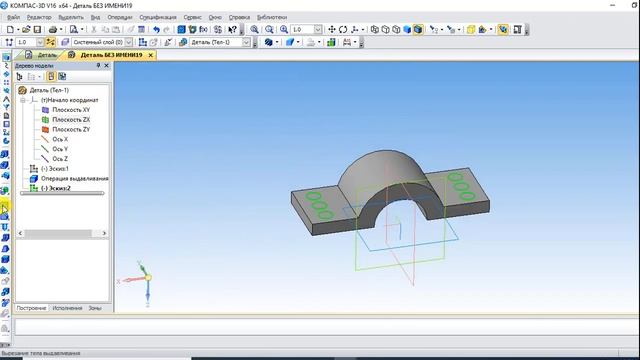Screen dimensions: 640x360
Task: Close the Деталь БЕЗ ИМЕНИ19 tab
Action: [151, 55]
